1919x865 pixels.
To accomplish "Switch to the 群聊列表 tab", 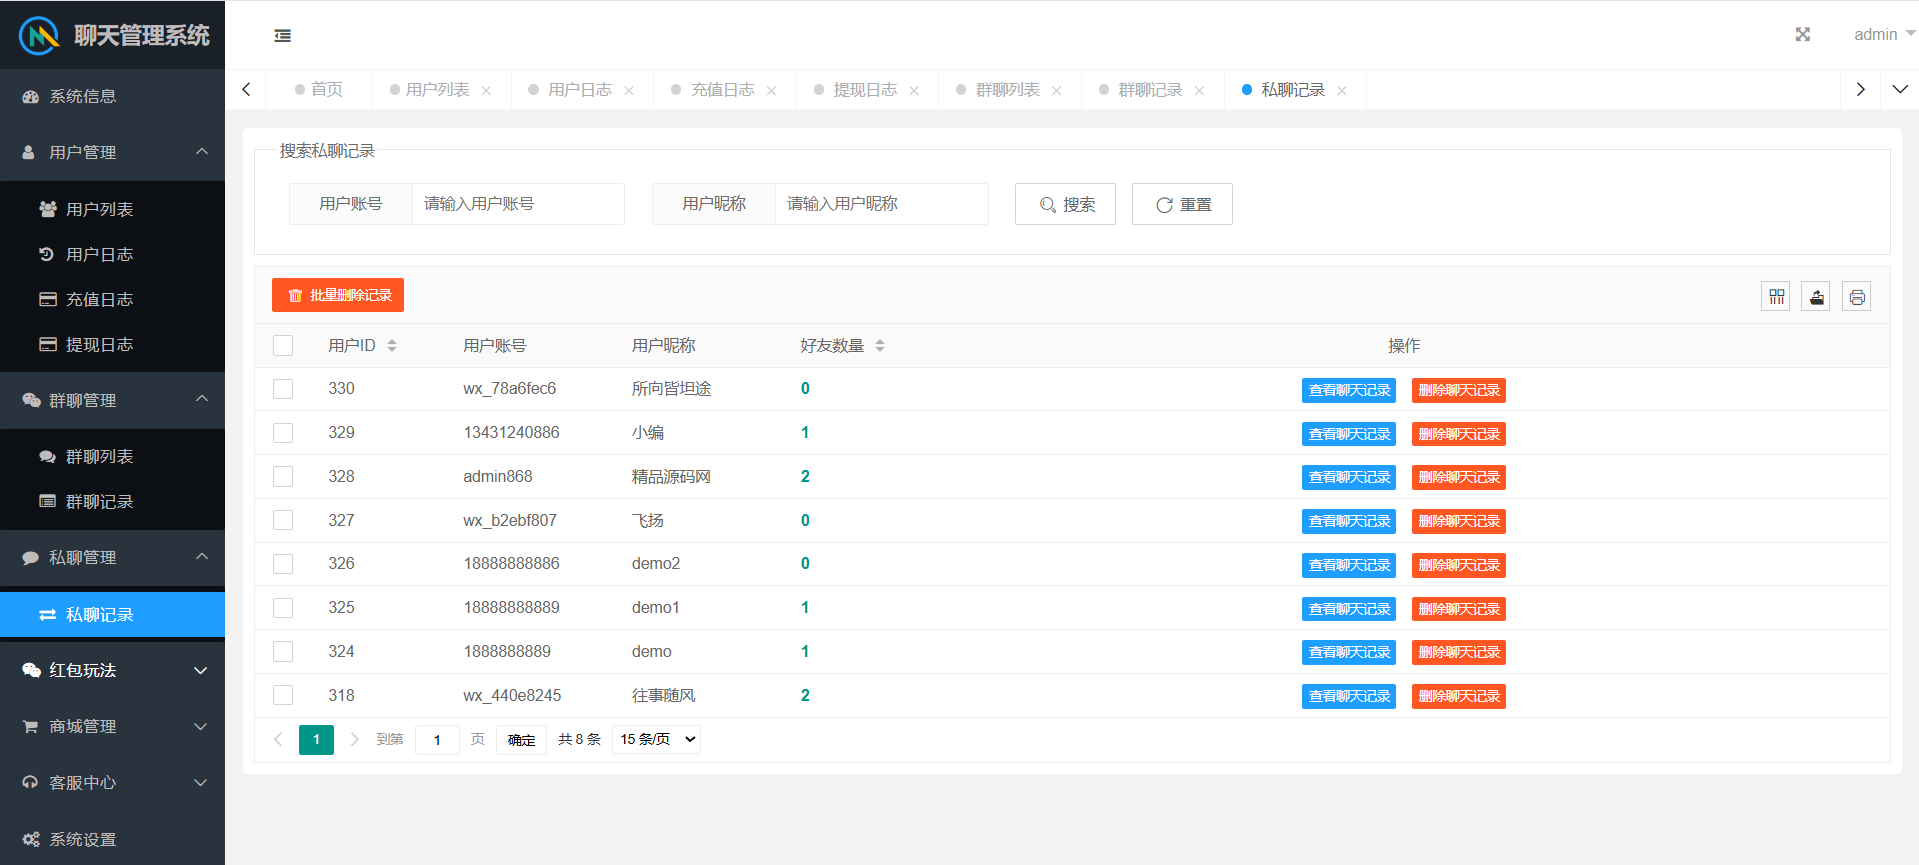I will [1007, 90].
